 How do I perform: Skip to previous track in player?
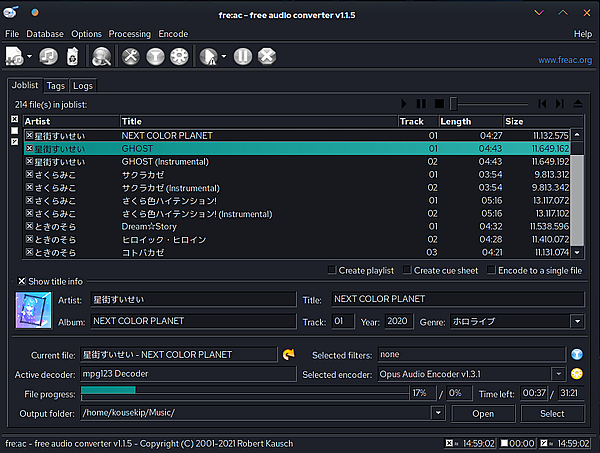click(x=542, y=104)
